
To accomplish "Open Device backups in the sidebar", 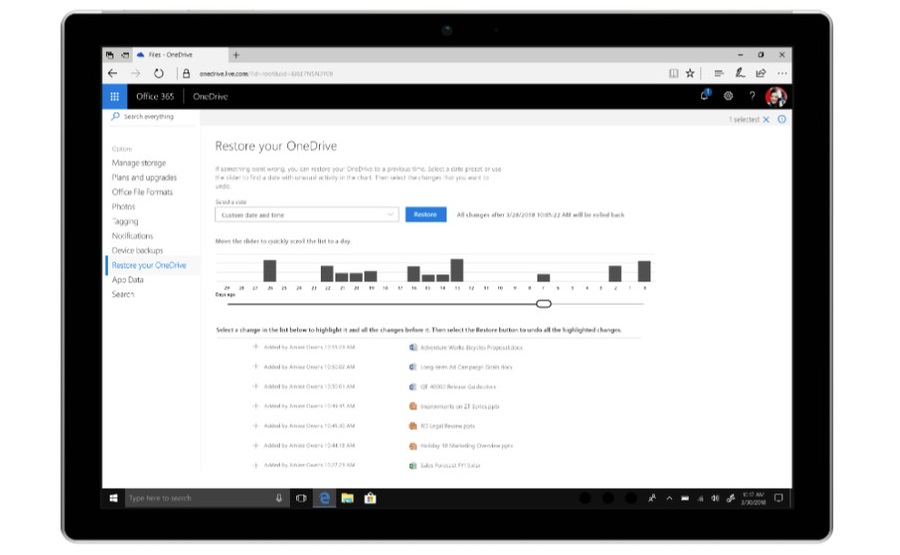I will 137,250.
